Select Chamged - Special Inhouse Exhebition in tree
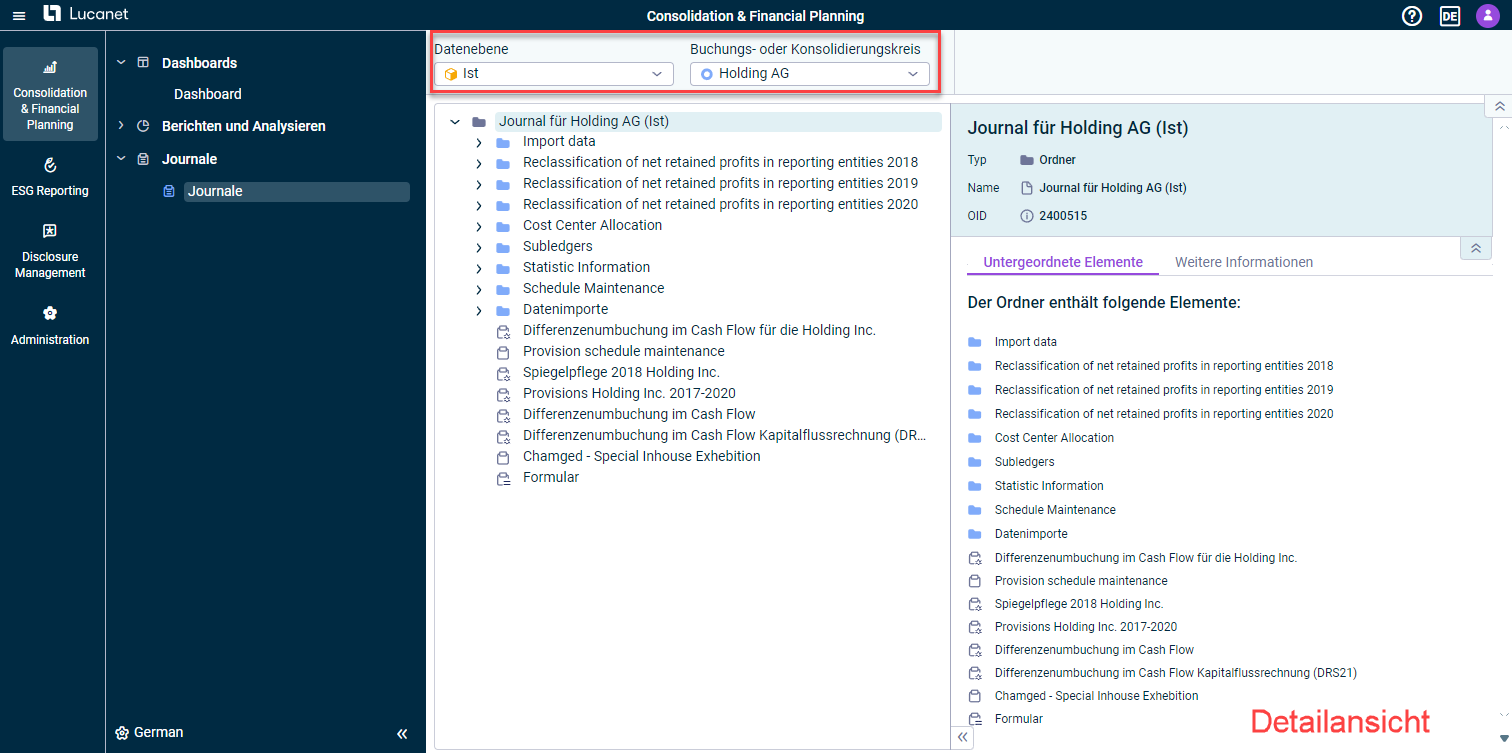The height and width of the screenshot is (753, 1512). pyautogui.click(x=641, y=456)
